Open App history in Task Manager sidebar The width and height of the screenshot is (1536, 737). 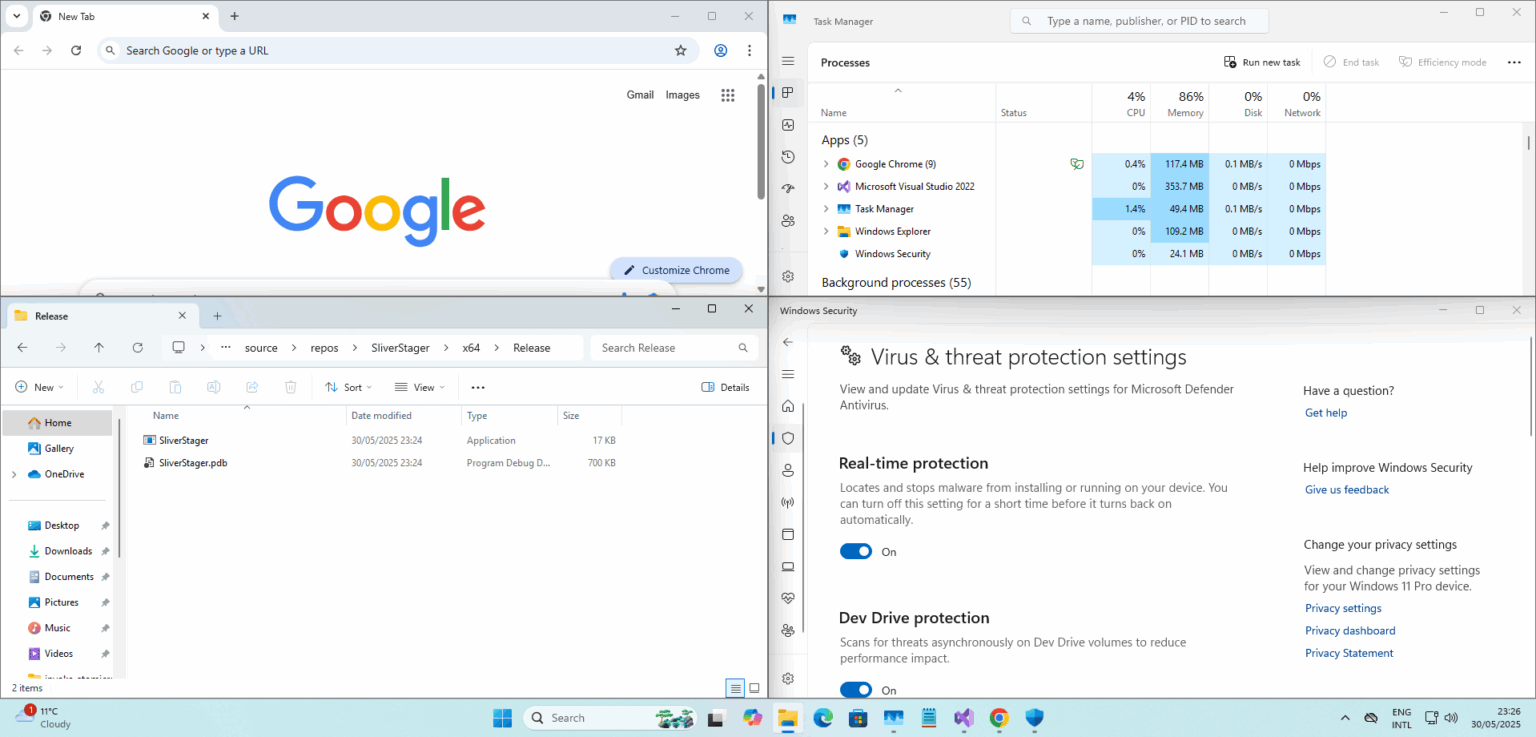point(788,156)
